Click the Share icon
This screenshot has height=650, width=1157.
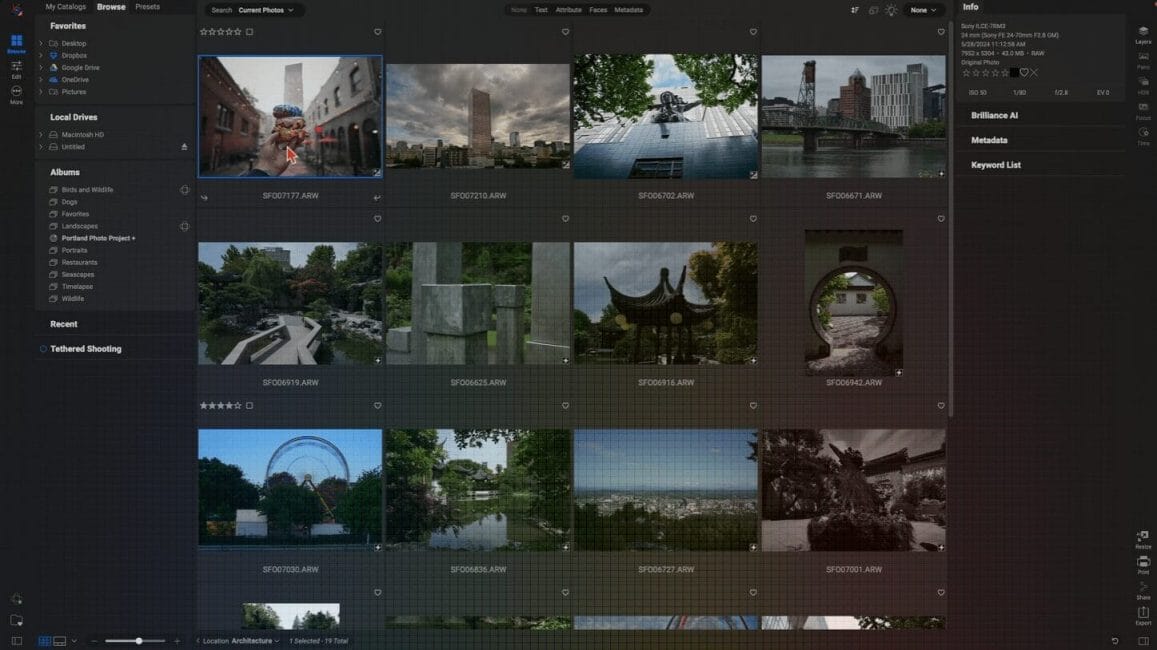[x=1143, y=587]
